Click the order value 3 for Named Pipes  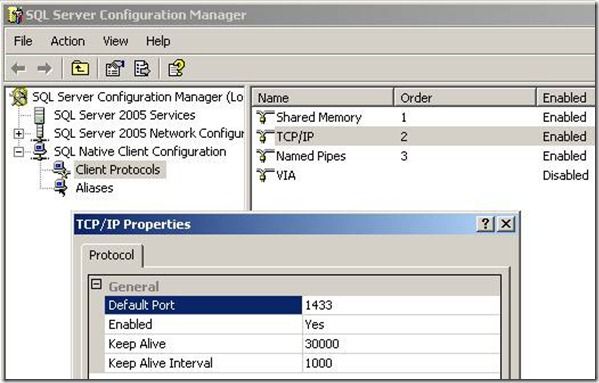coord(404,156)
